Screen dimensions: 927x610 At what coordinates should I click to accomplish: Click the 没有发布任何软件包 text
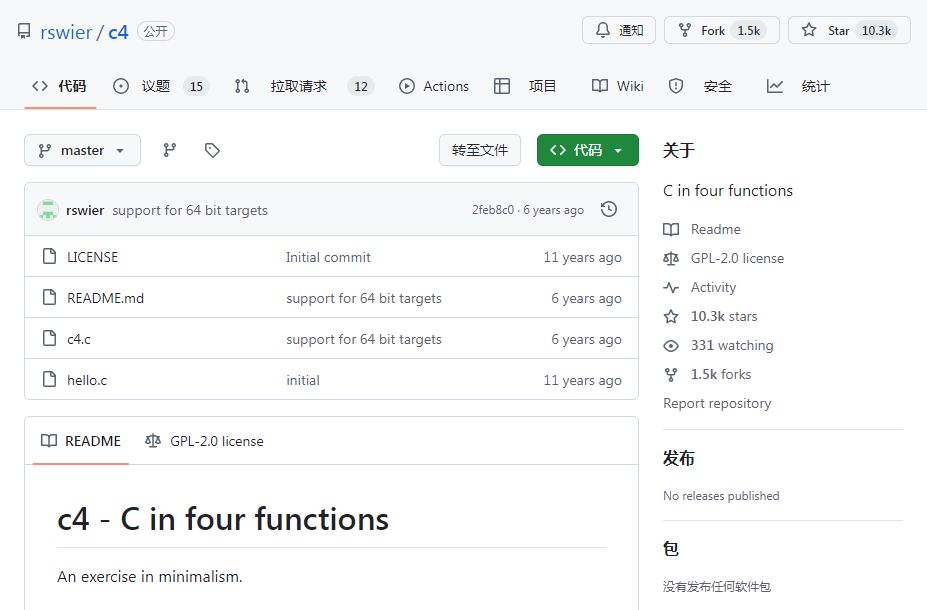coord(717,587)
